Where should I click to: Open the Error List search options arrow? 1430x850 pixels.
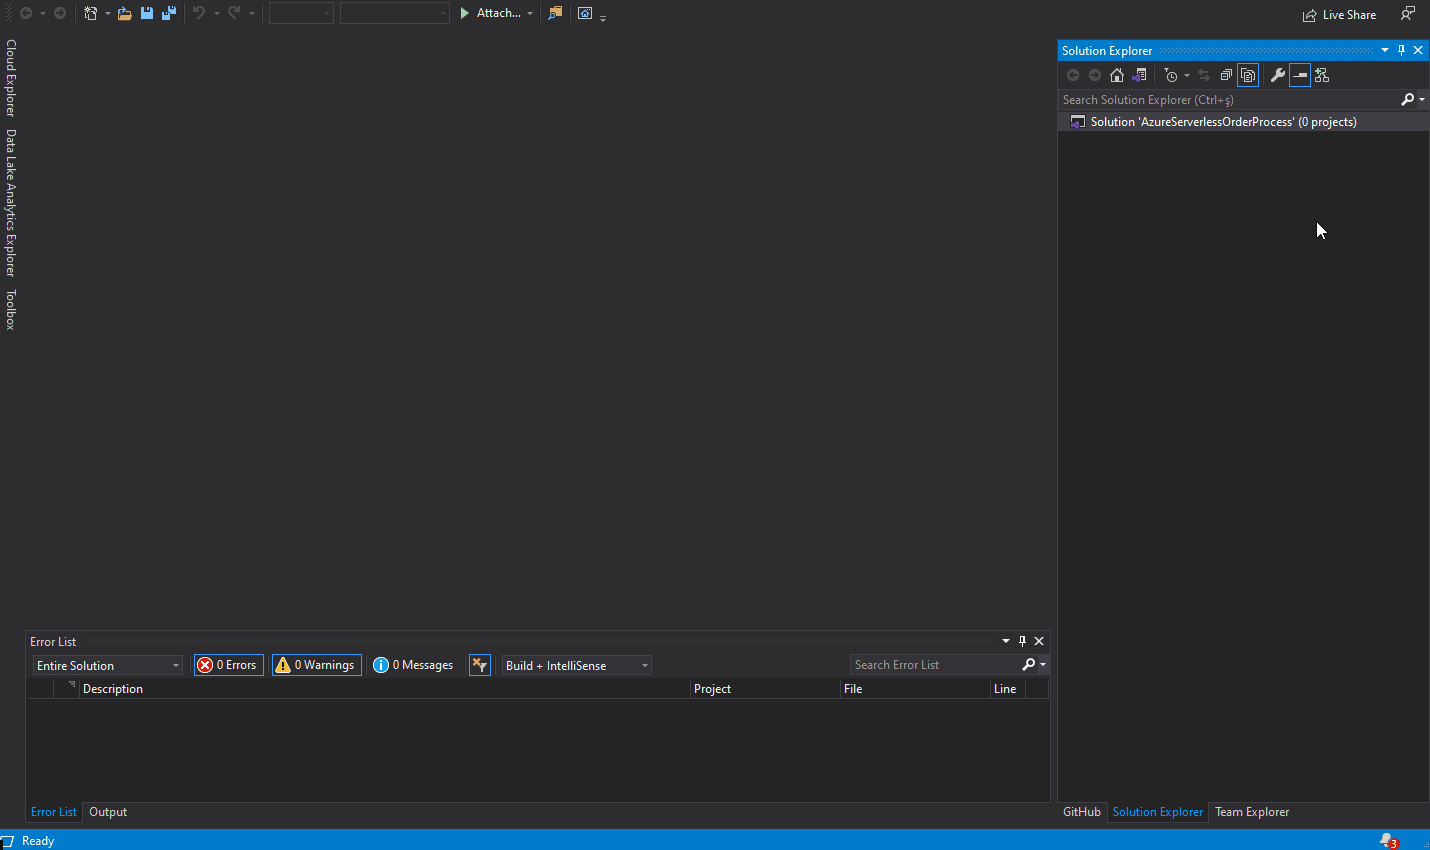pyautogui.click(x=1043, y=664)
